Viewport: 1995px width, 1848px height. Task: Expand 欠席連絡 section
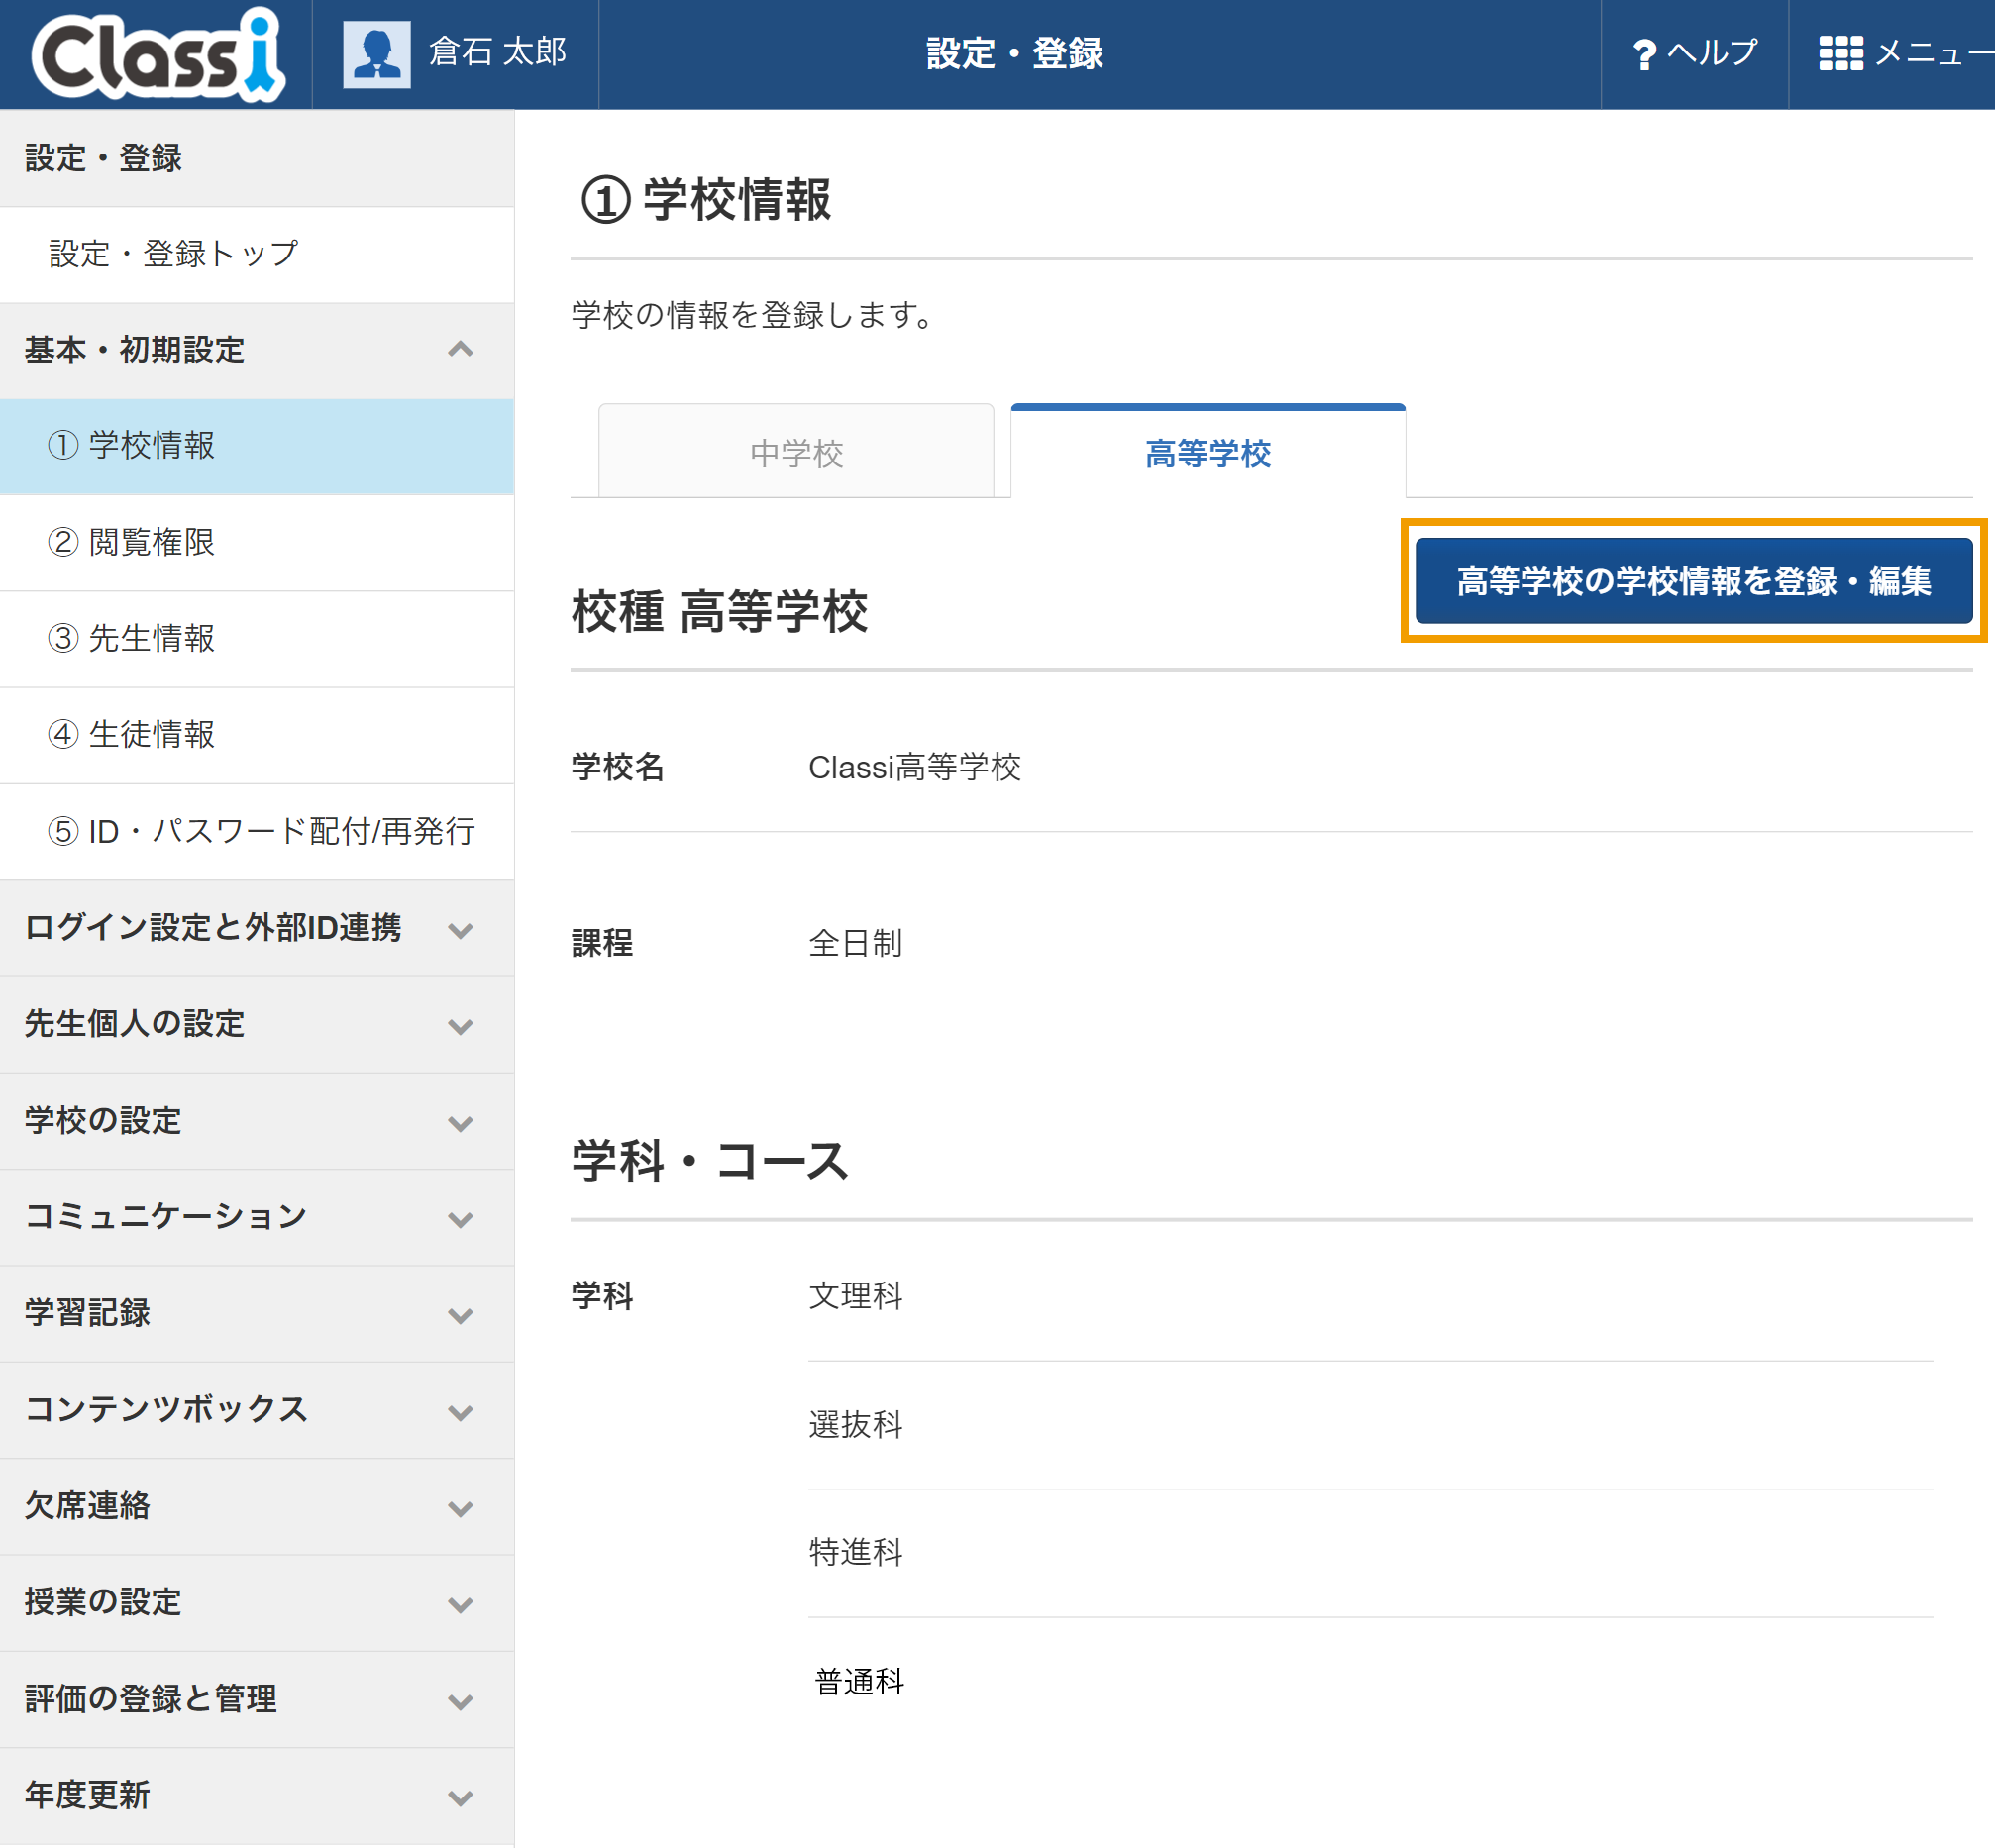(257, 1506)
